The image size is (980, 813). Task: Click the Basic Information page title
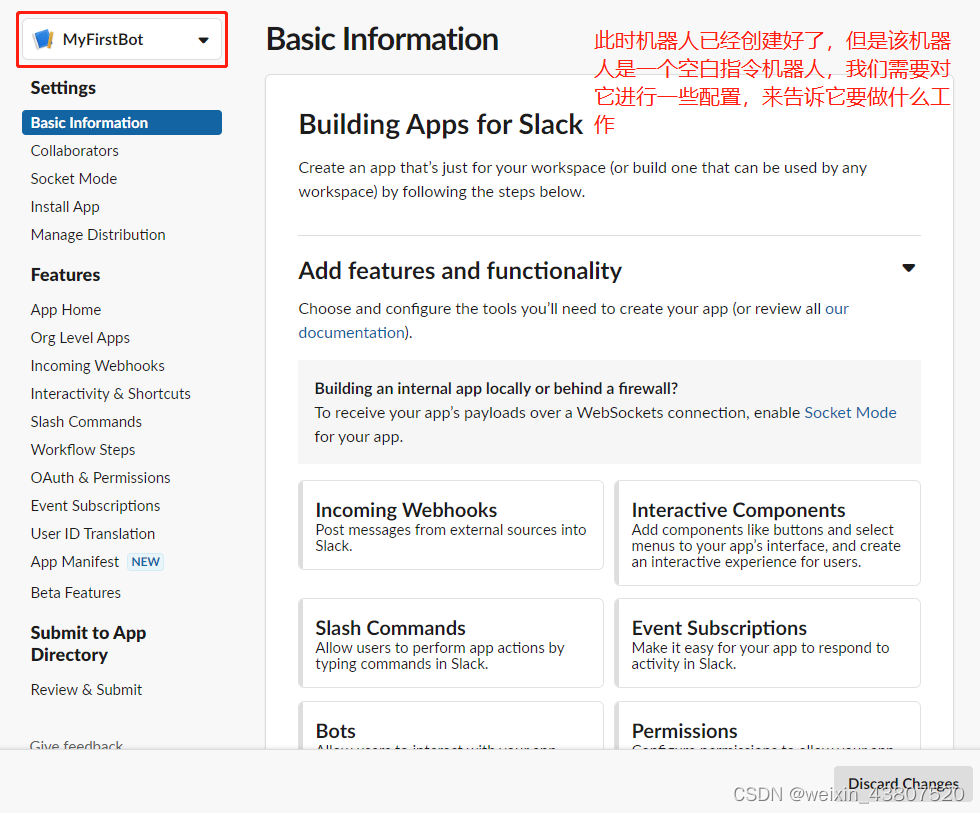coord(382,39)
